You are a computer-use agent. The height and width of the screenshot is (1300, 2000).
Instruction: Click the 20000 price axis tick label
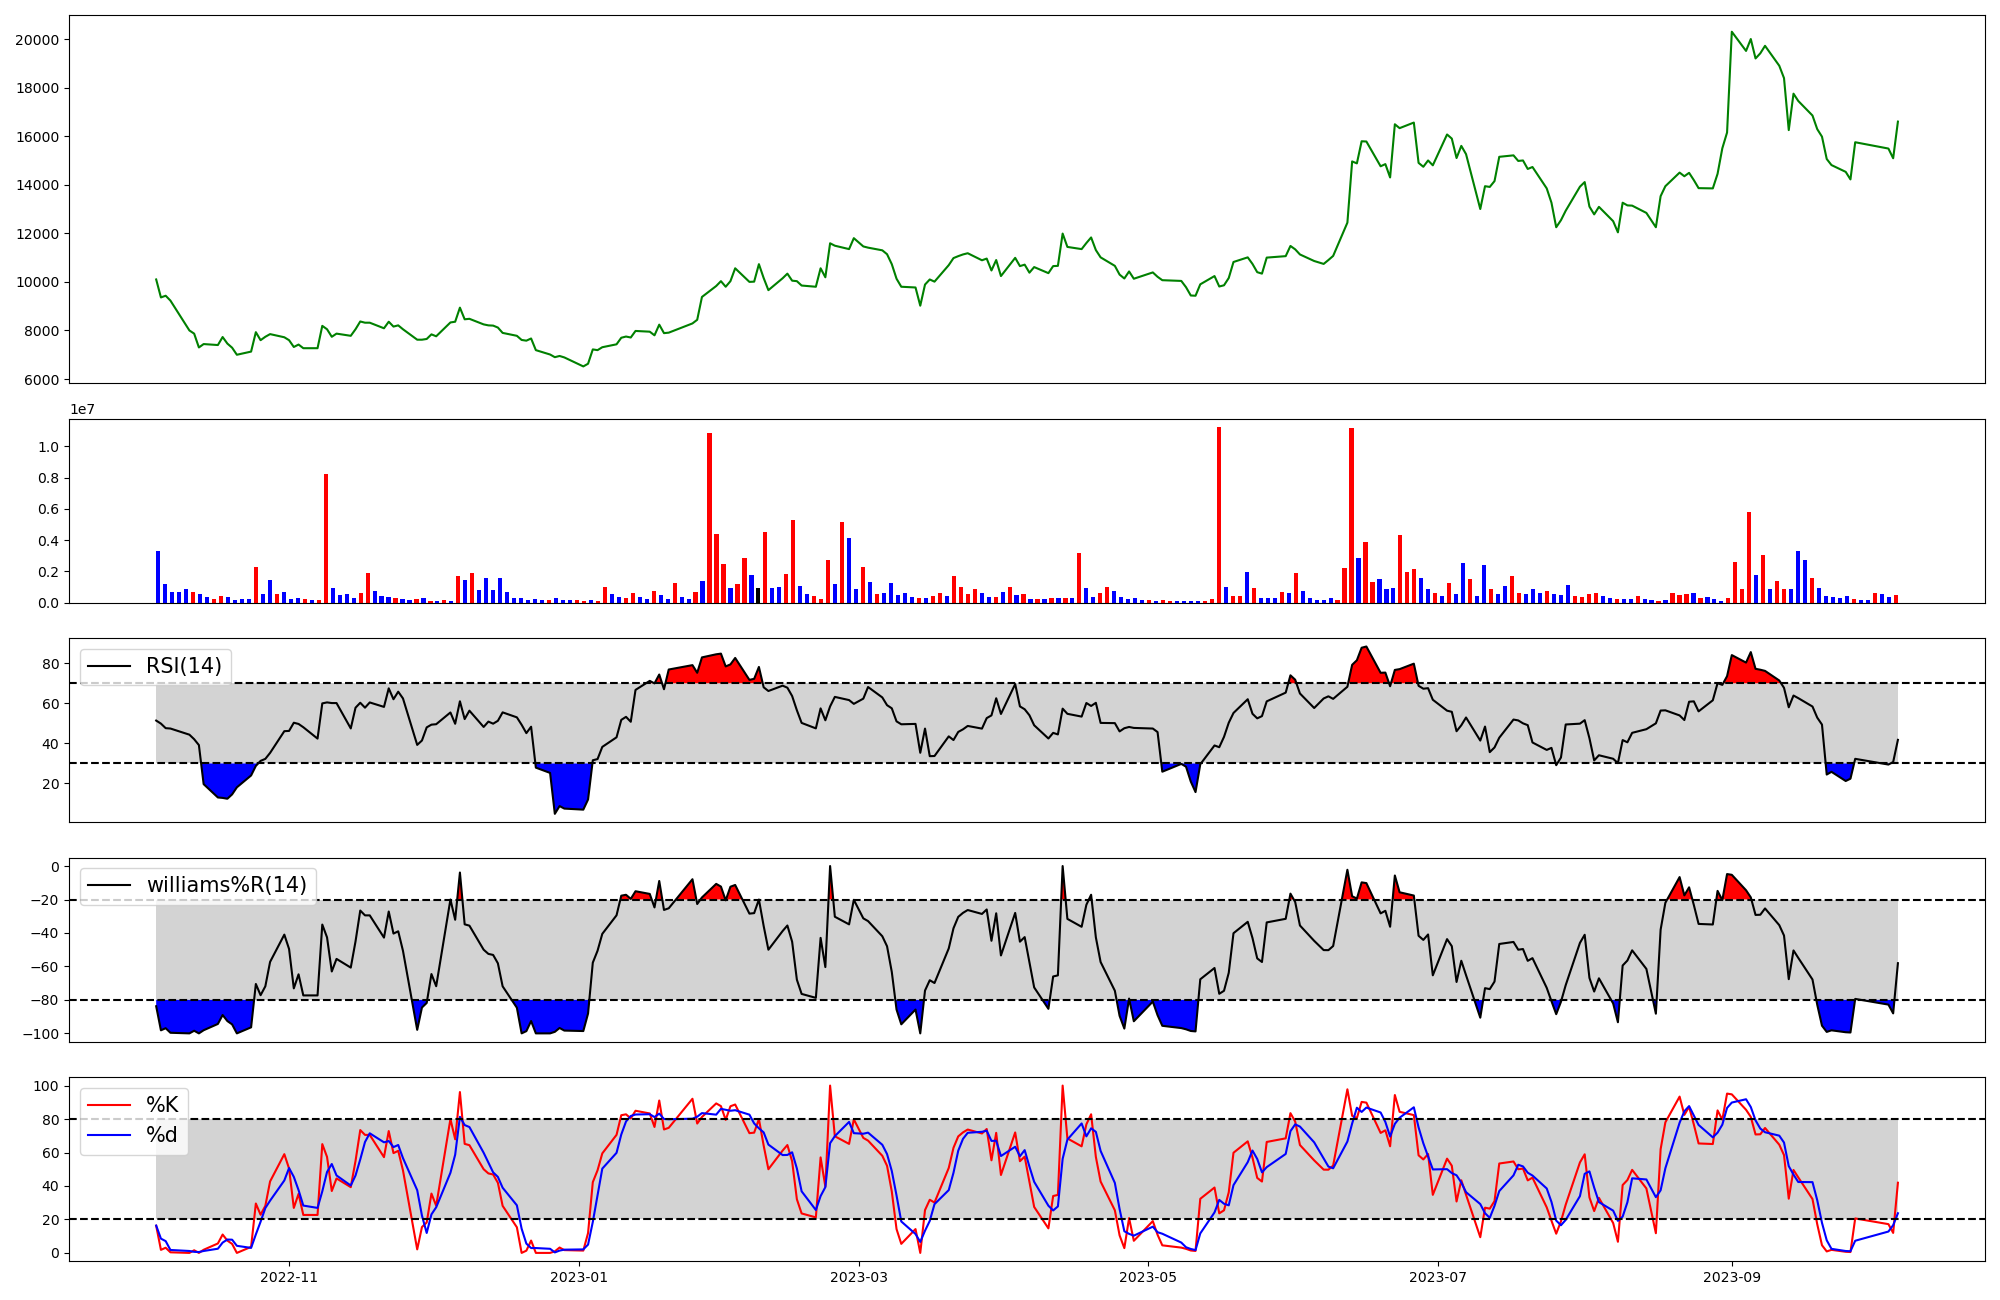tap(37, 40)
